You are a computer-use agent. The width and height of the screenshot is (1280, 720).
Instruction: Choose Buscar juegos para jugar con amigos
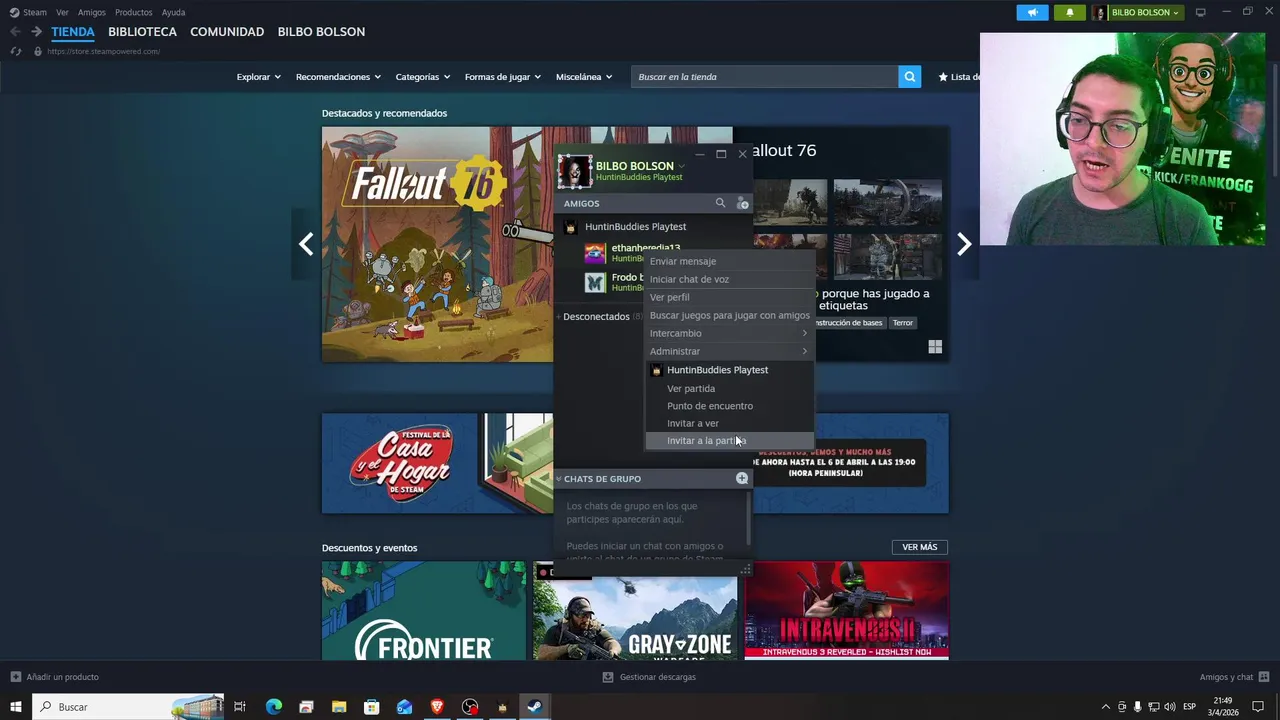(x=729, y=315)
